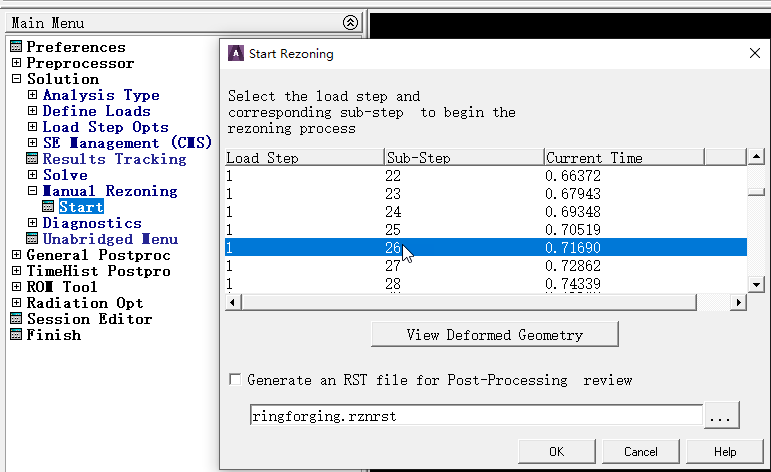Click the time value 0.69348
Screen dimensions: 771x472
[573, 212]
